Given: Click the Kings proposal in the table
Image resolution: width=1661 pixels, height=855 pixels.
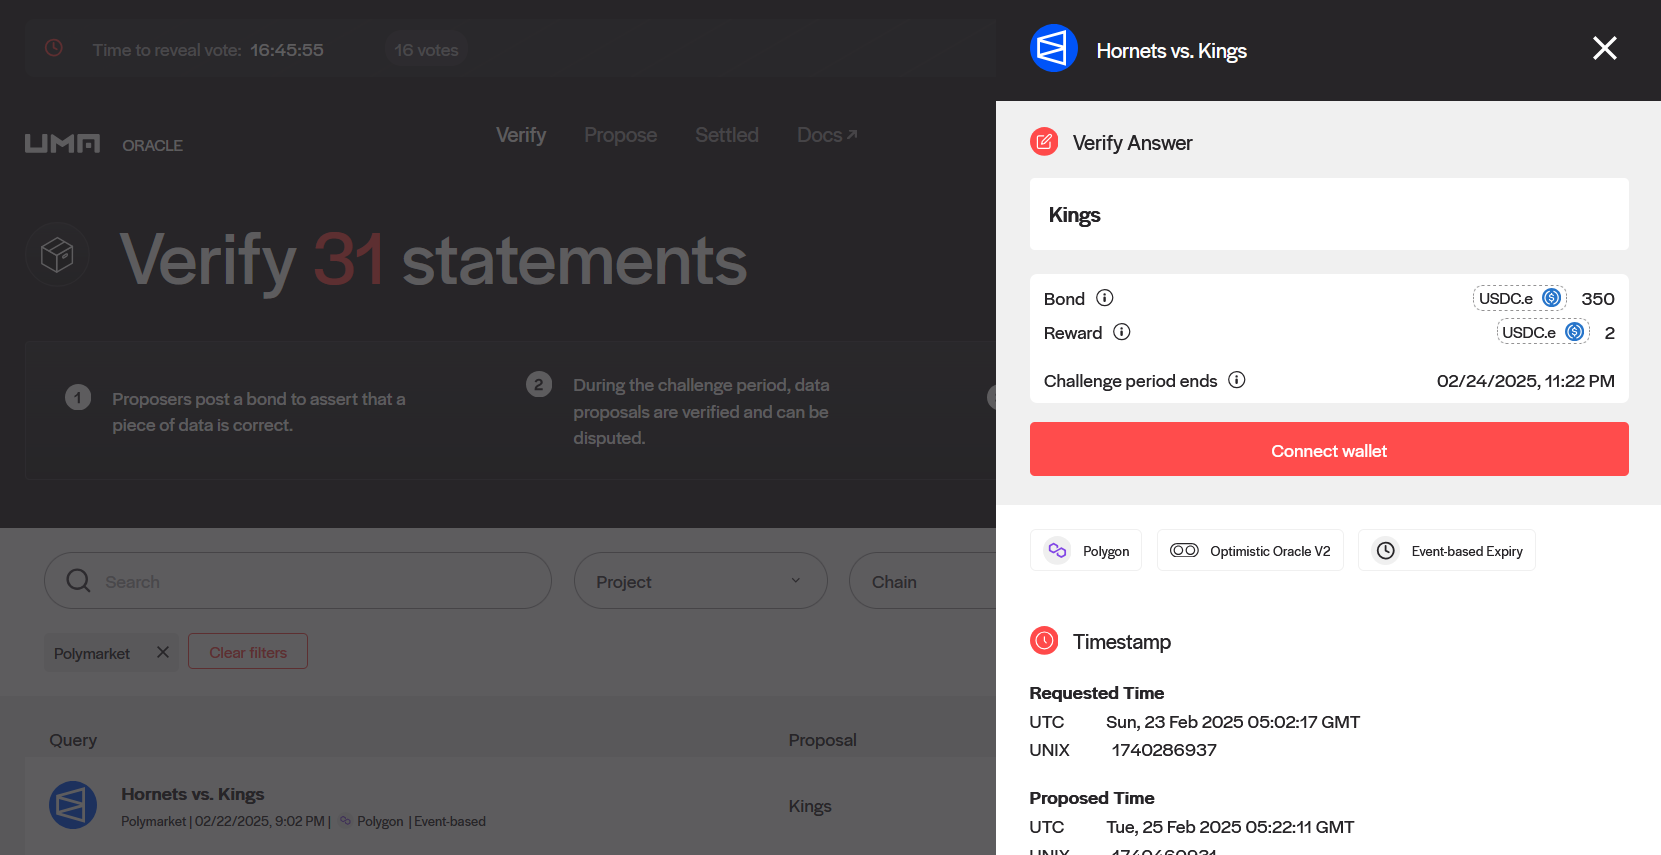Looking at the screenshot, I should click(x=810, y=806).
